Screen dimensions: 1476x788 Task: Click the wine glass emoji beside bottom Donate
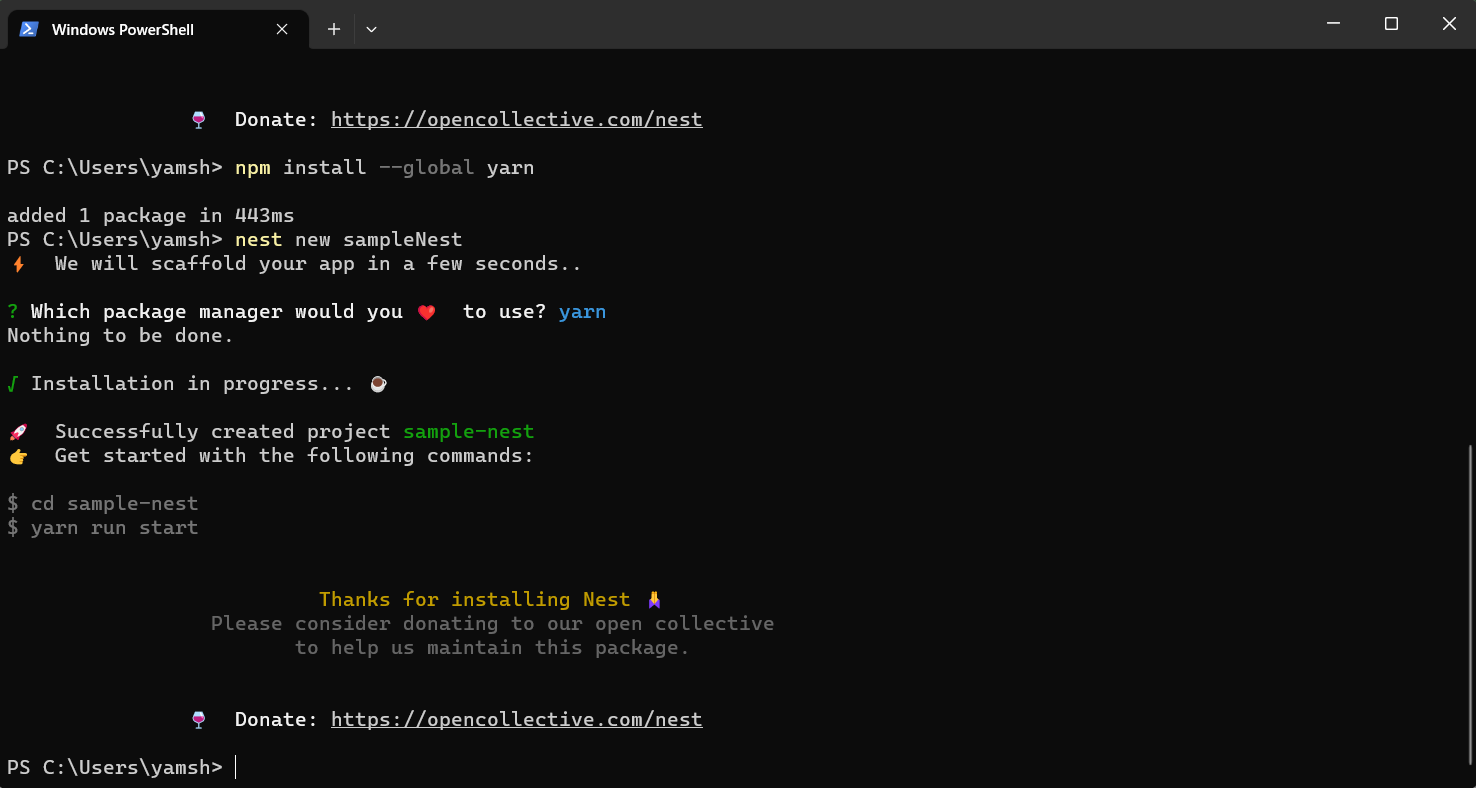(x=198, y=720)
